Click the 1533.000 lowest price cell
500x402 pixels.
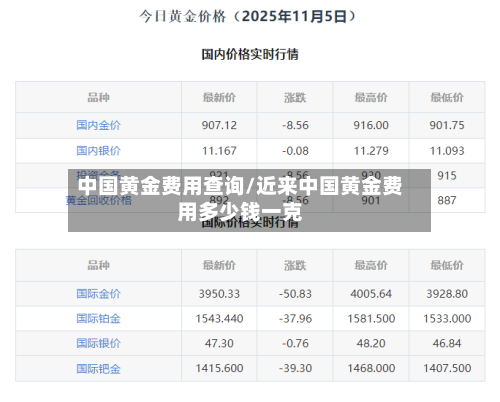tap(447, 318)
